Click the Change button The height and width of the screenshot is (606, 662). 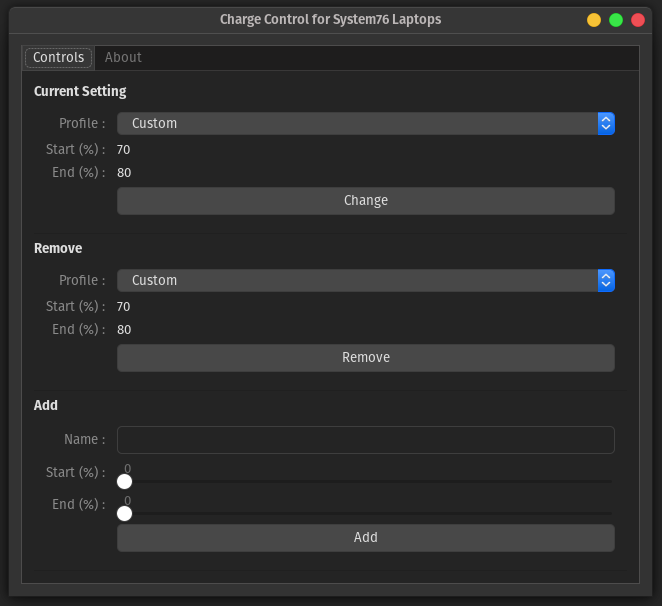point(366,201)
